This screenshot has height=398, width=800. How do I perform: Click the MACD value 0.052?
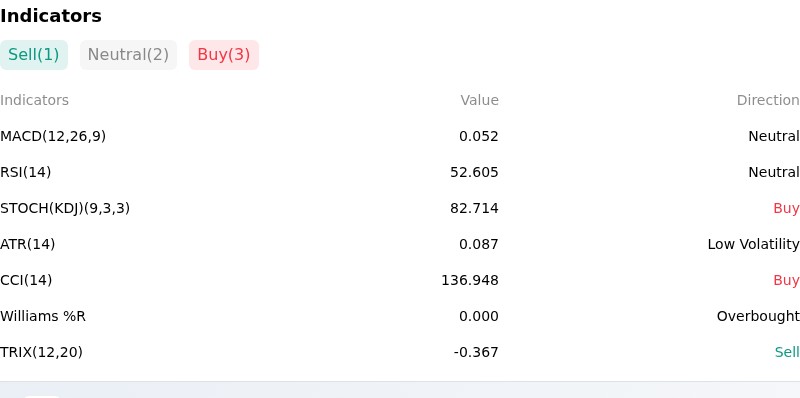479,136
